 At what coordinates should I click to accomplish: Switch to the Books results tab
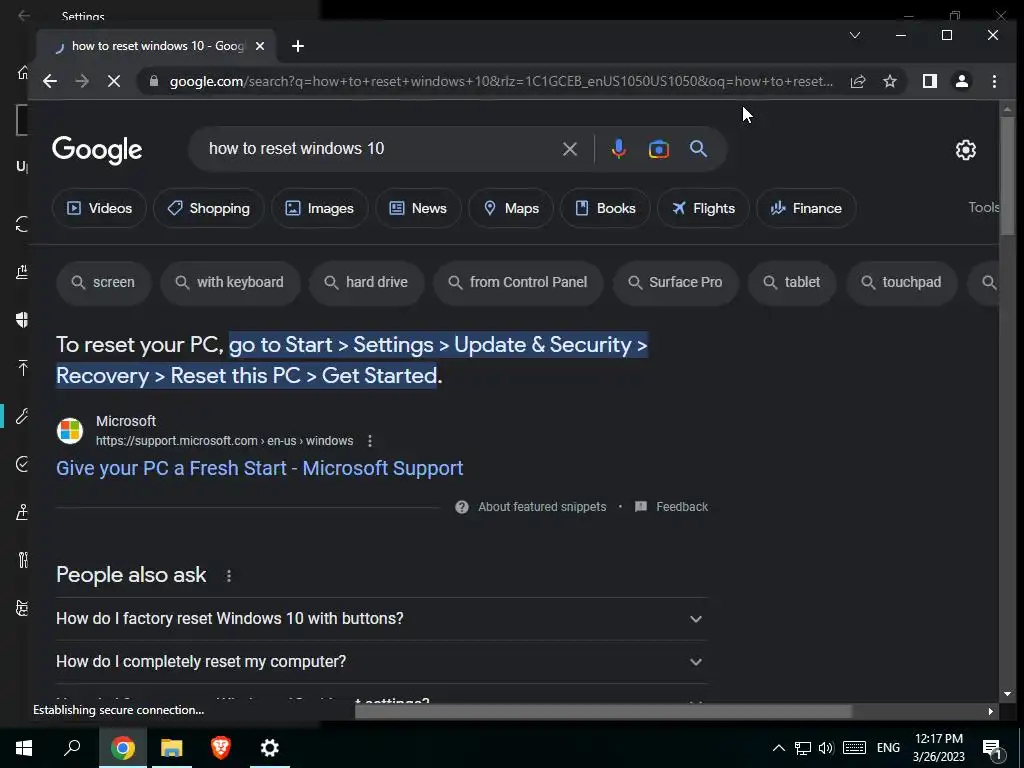click(605, 208)
